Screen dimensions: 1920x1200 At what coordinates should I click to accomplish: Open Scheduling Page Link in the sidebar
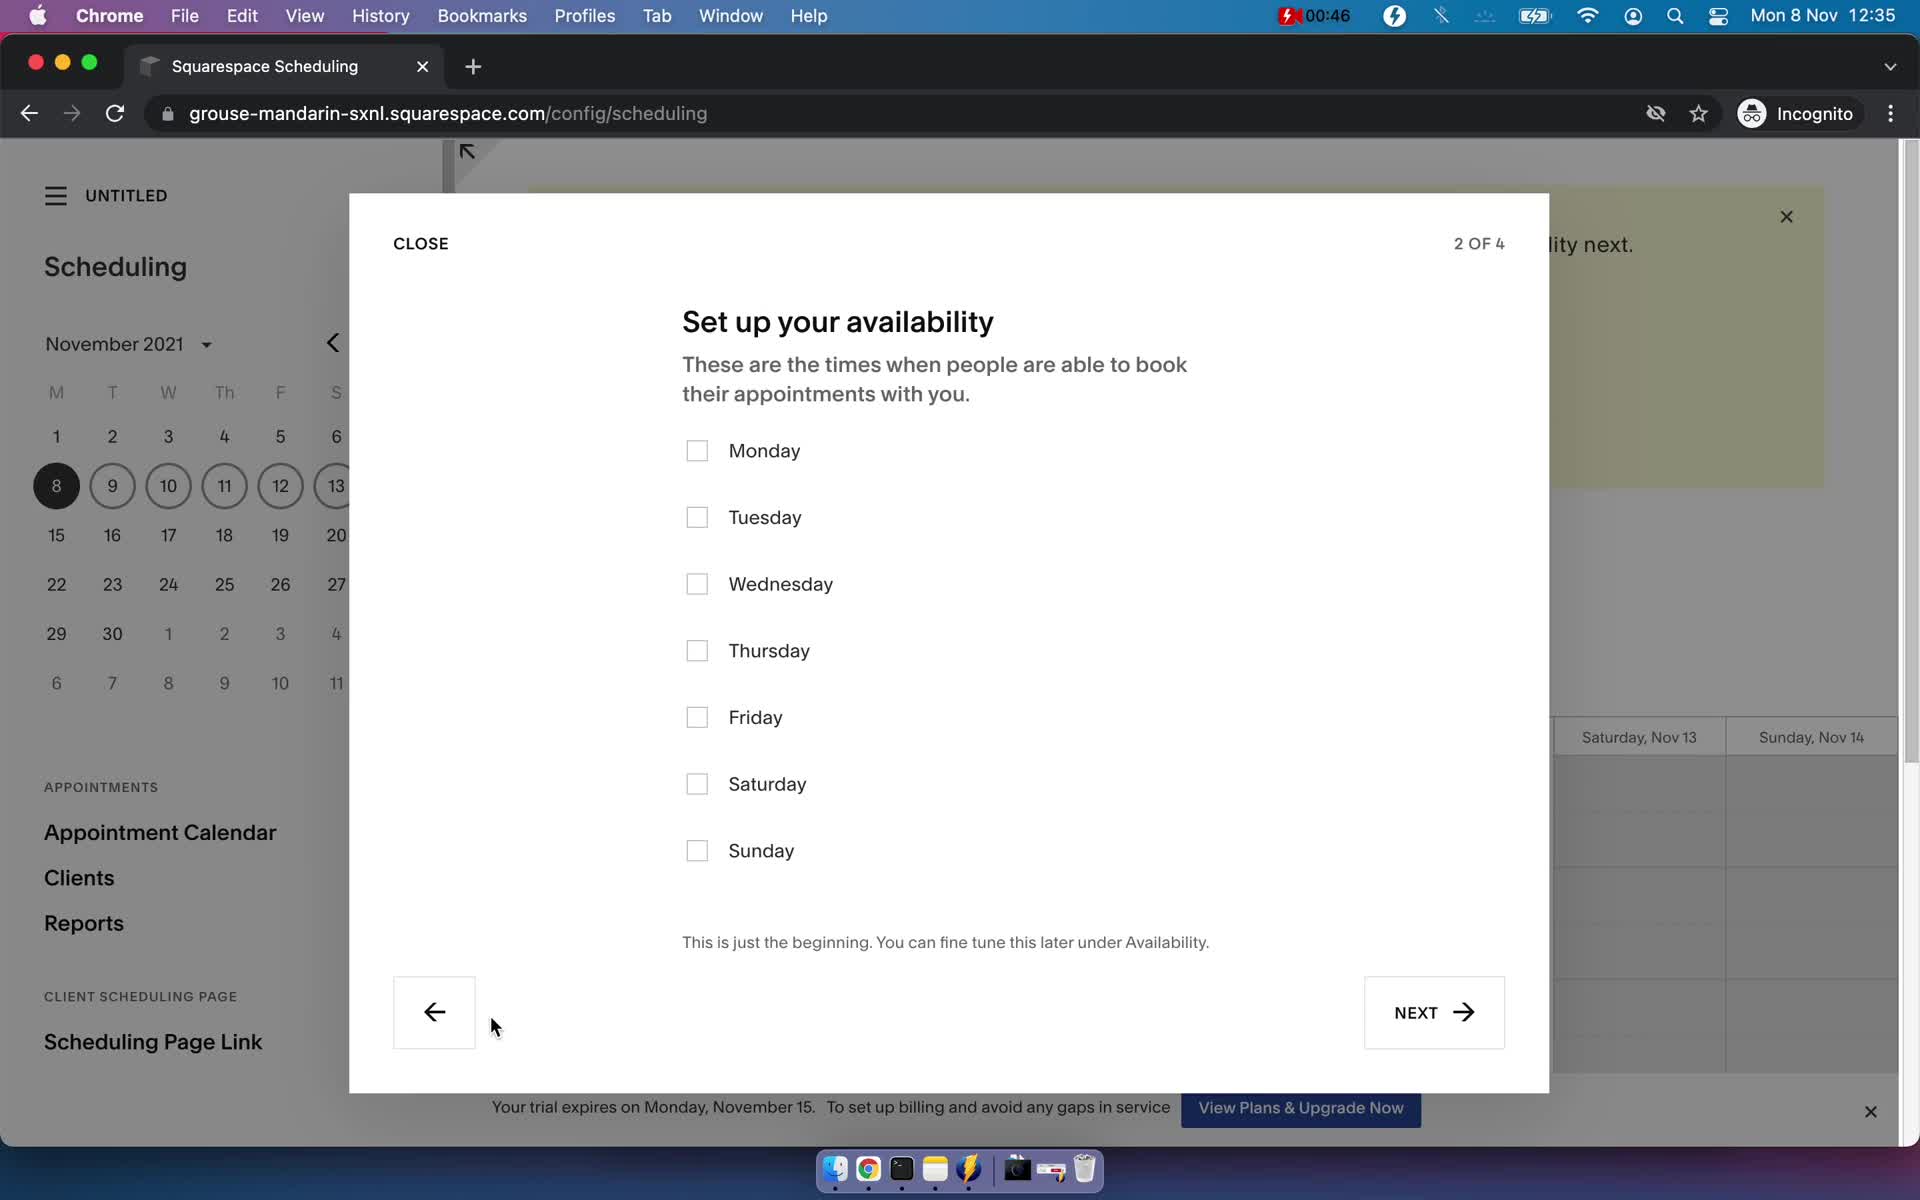153,1042
